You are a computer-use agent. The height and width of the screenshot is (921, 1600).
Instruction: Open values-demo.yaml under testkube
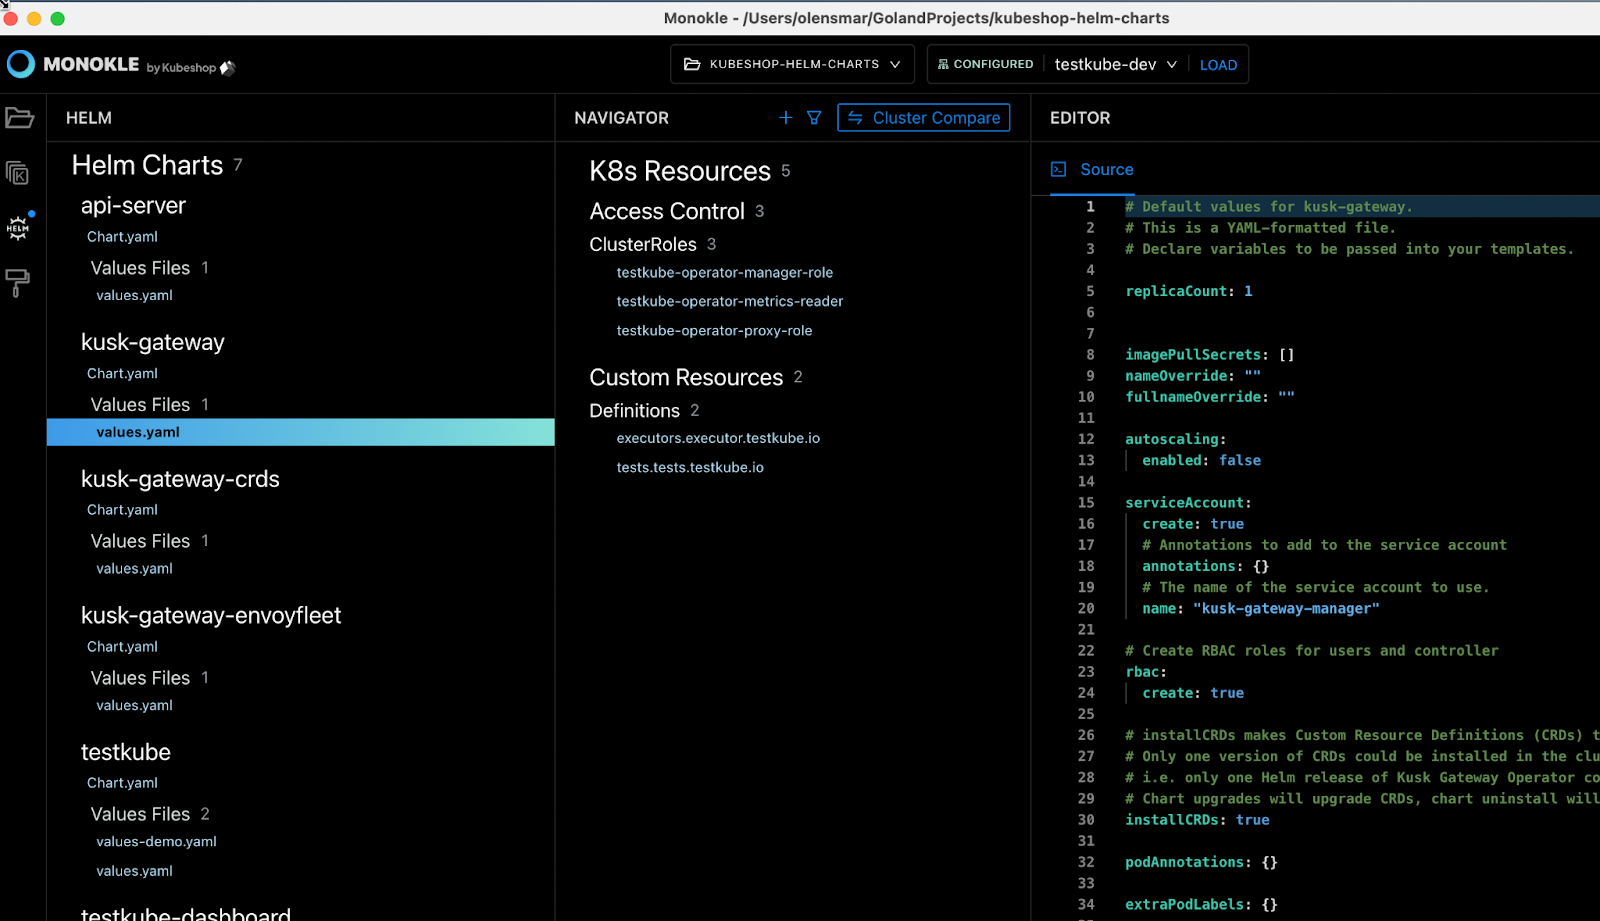tap(156, 842)
